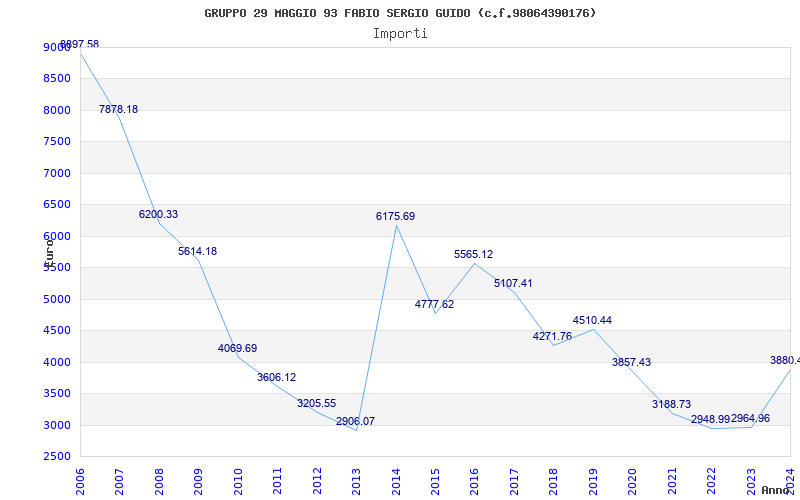Click y-axis value 7500
Screen dimensions: 800x500
tap(57, 141)
